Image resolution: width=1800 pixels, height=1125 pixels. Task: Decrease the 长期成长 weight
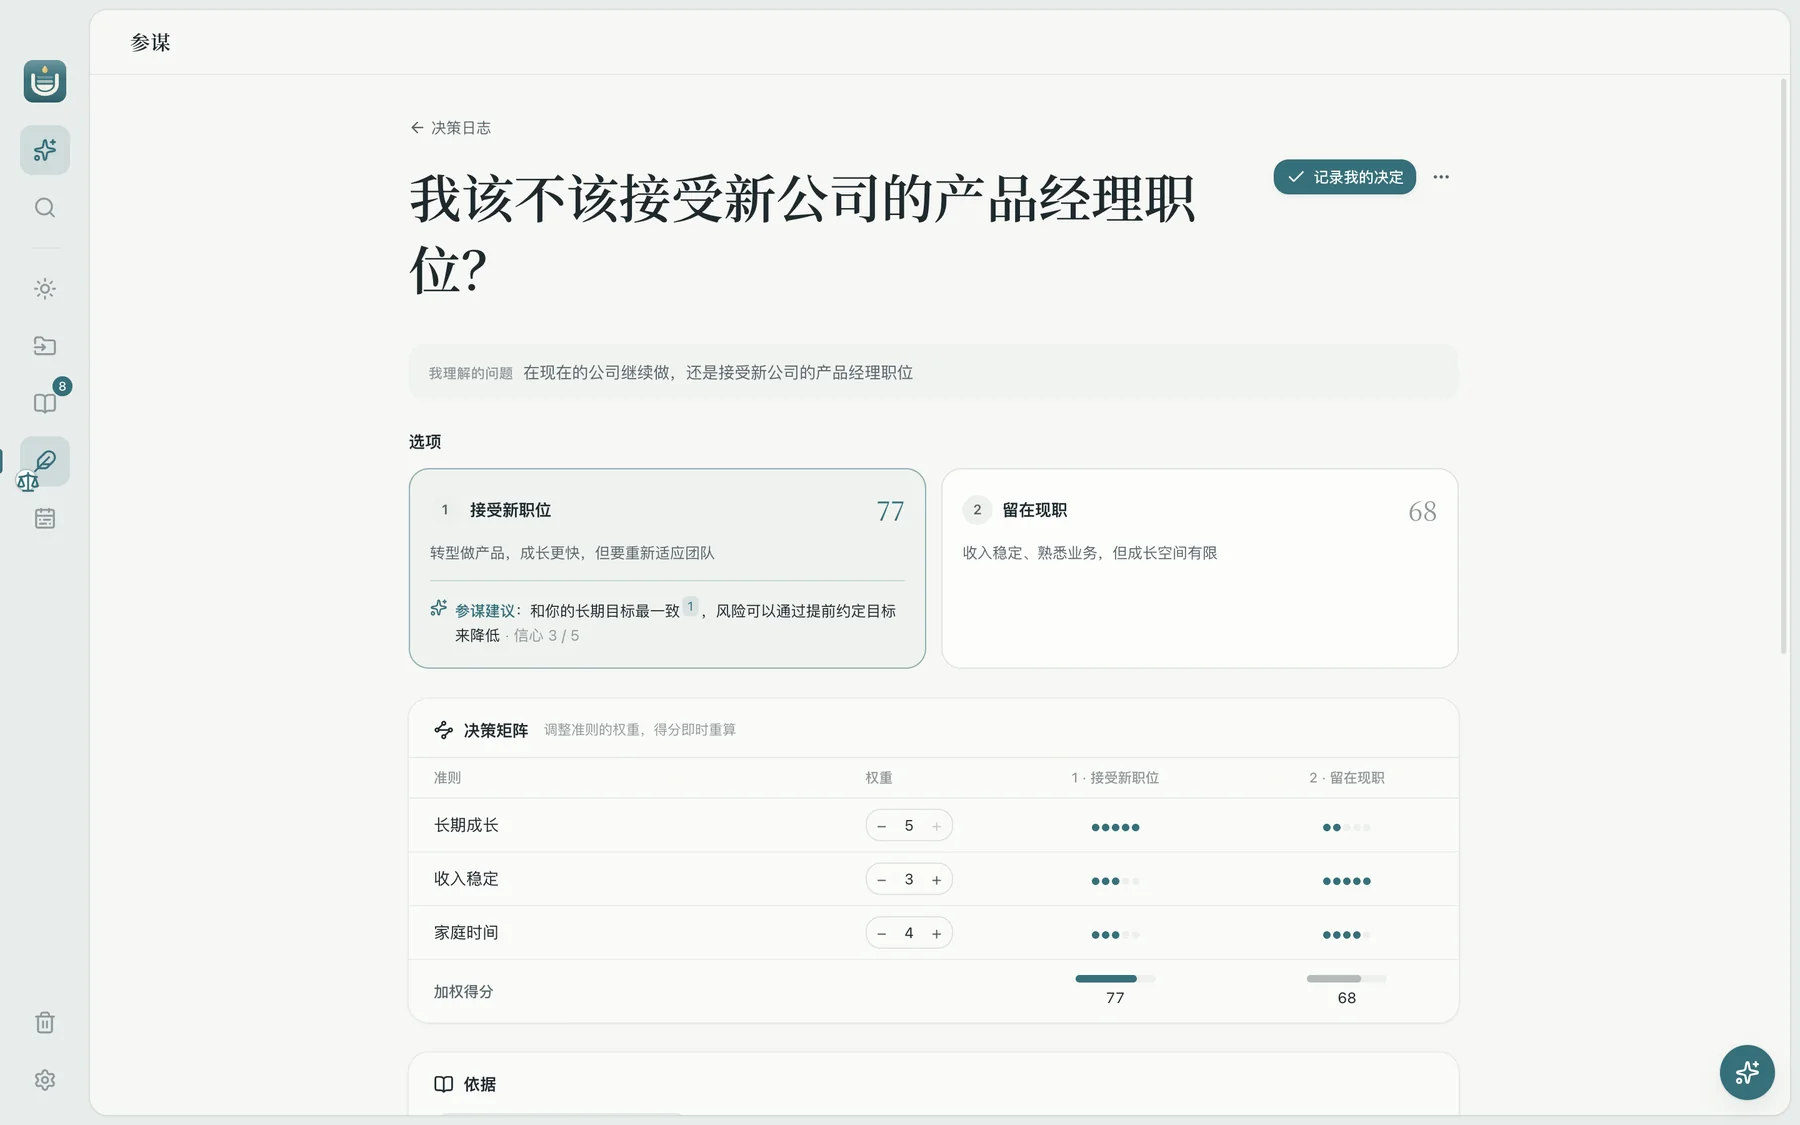[x=881, y=826]
